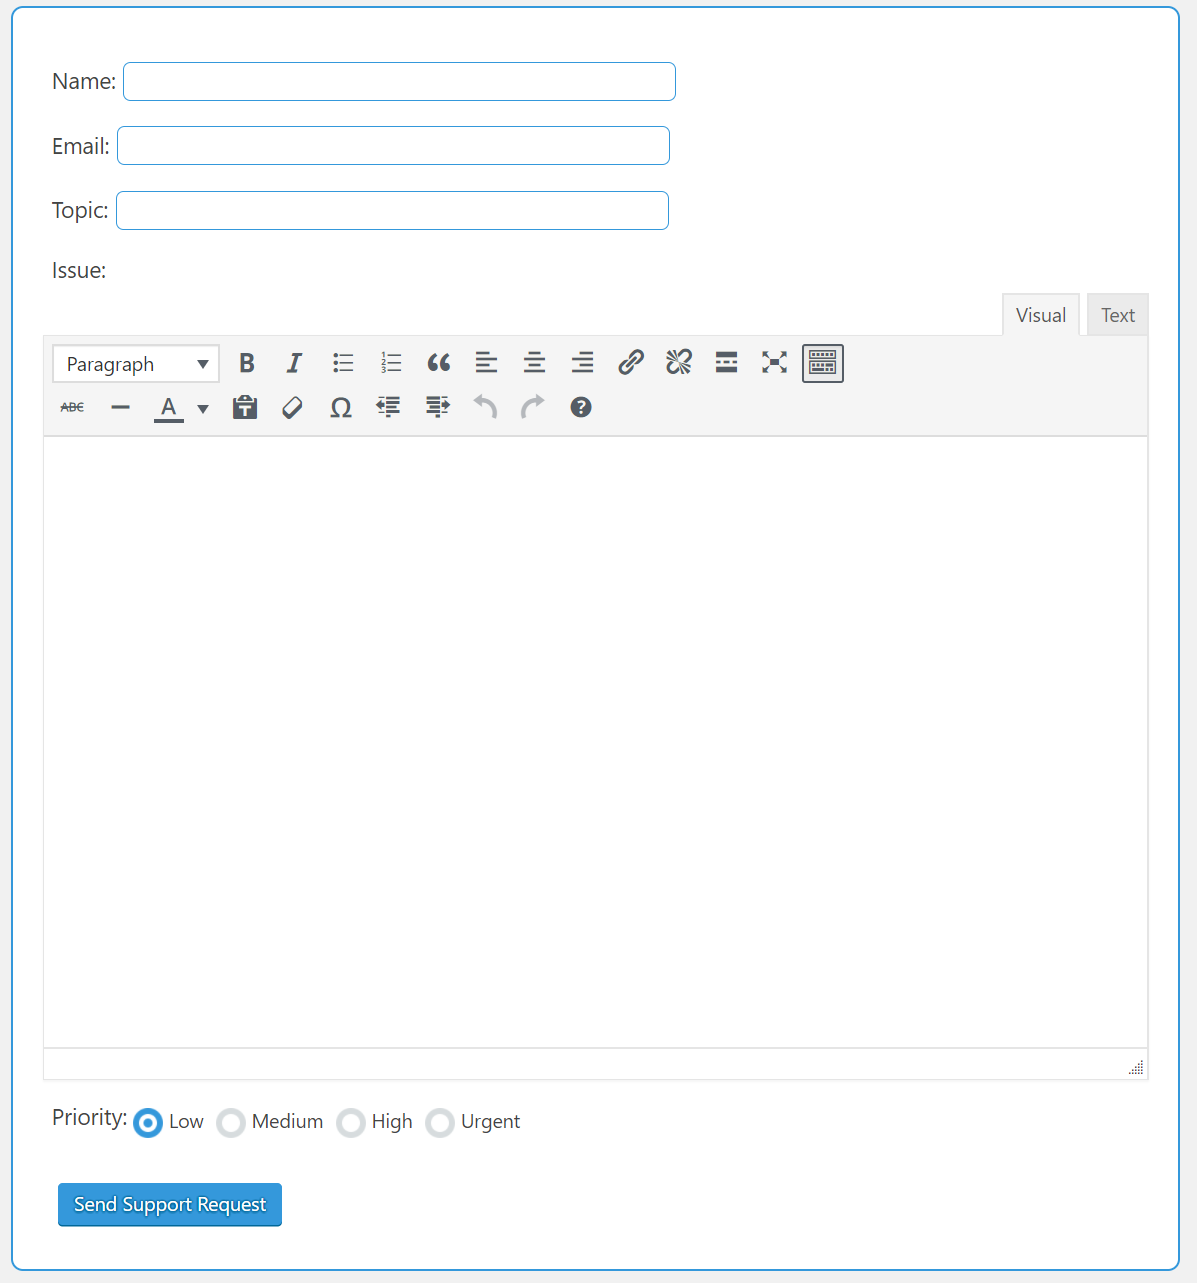
Task: Apply italic formatting
Action: [x=294, y=363]
